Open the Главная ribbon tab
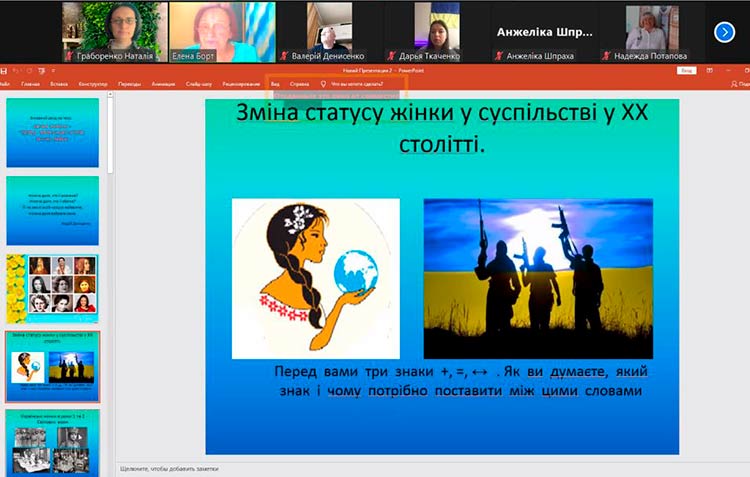Screen dimensions: 750x477 [x=31, y=84]
